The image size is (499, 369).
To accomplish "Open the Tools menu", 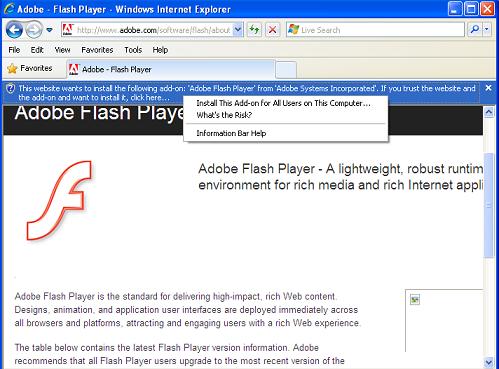I will (x=133, y=50).
